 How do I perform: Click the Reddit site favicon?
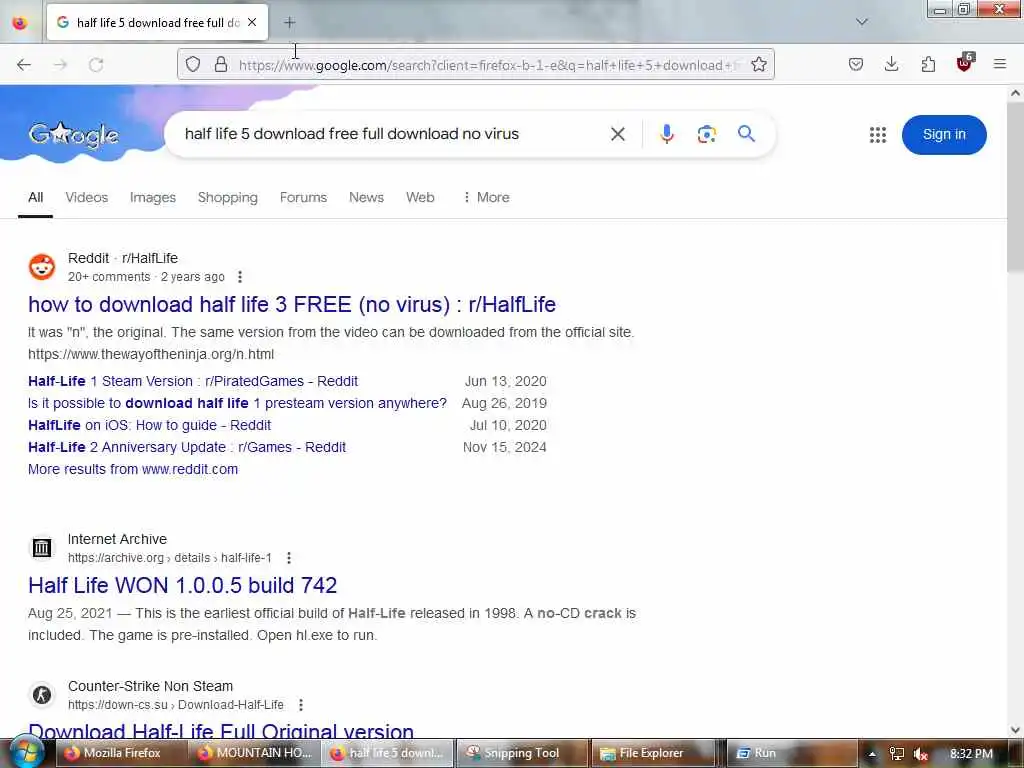42,267
